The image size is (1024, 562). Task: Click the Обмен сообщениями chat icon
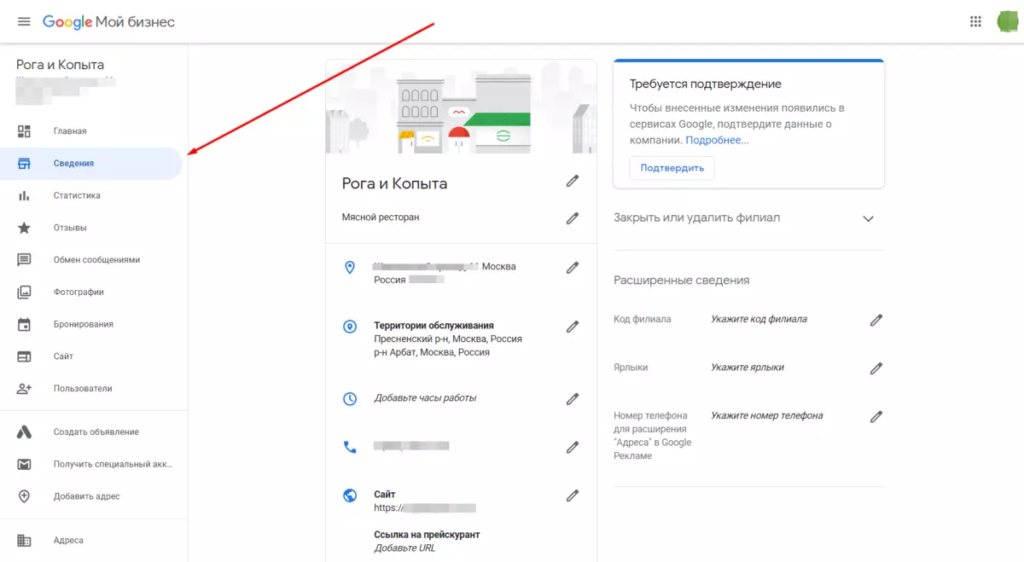(x=24, y=260)
